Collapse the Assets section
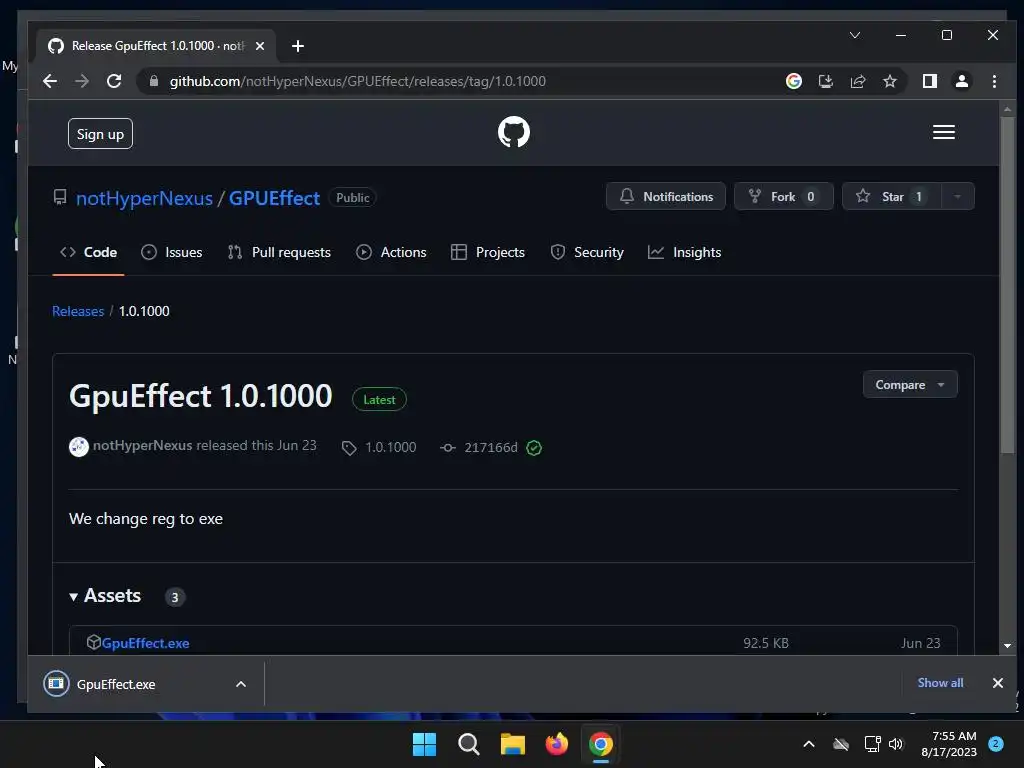The width and height of the screenshot is (1024, 768). pyautogui.click(x=105, y=596)
